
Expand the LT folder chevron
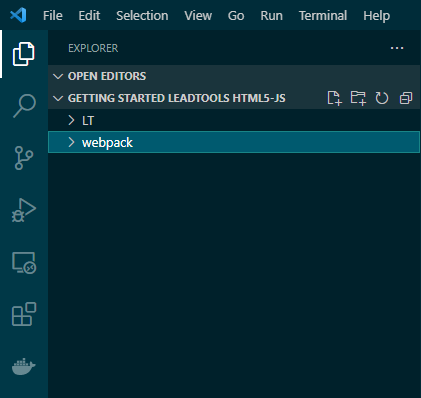[71, 120]
